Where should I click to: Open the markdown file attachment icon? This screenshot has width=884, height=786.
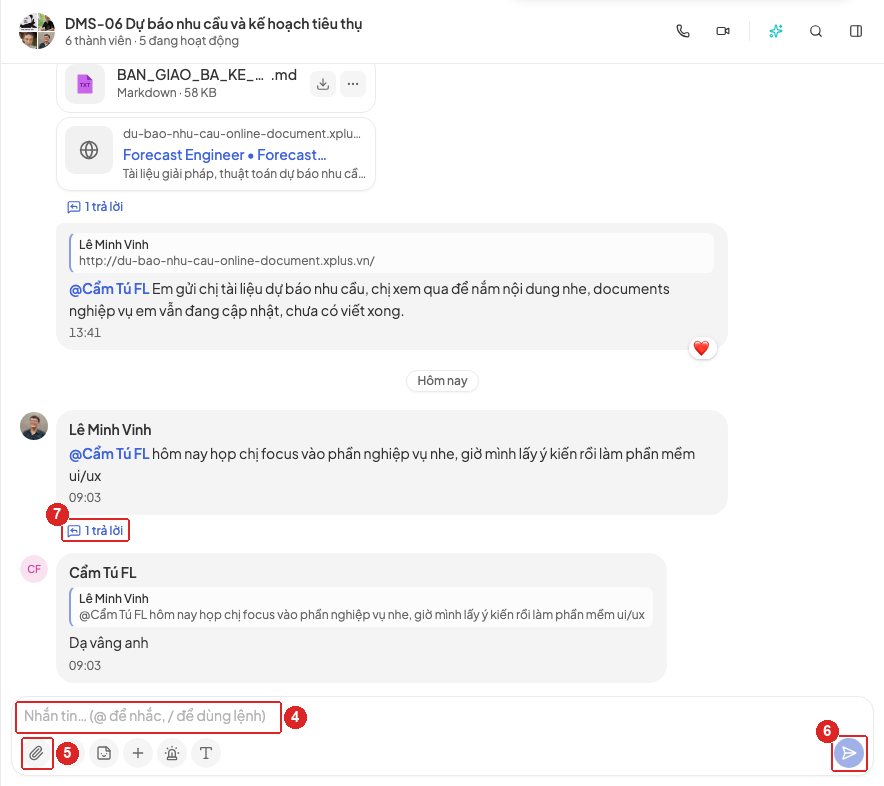click(x=85, y=84)
